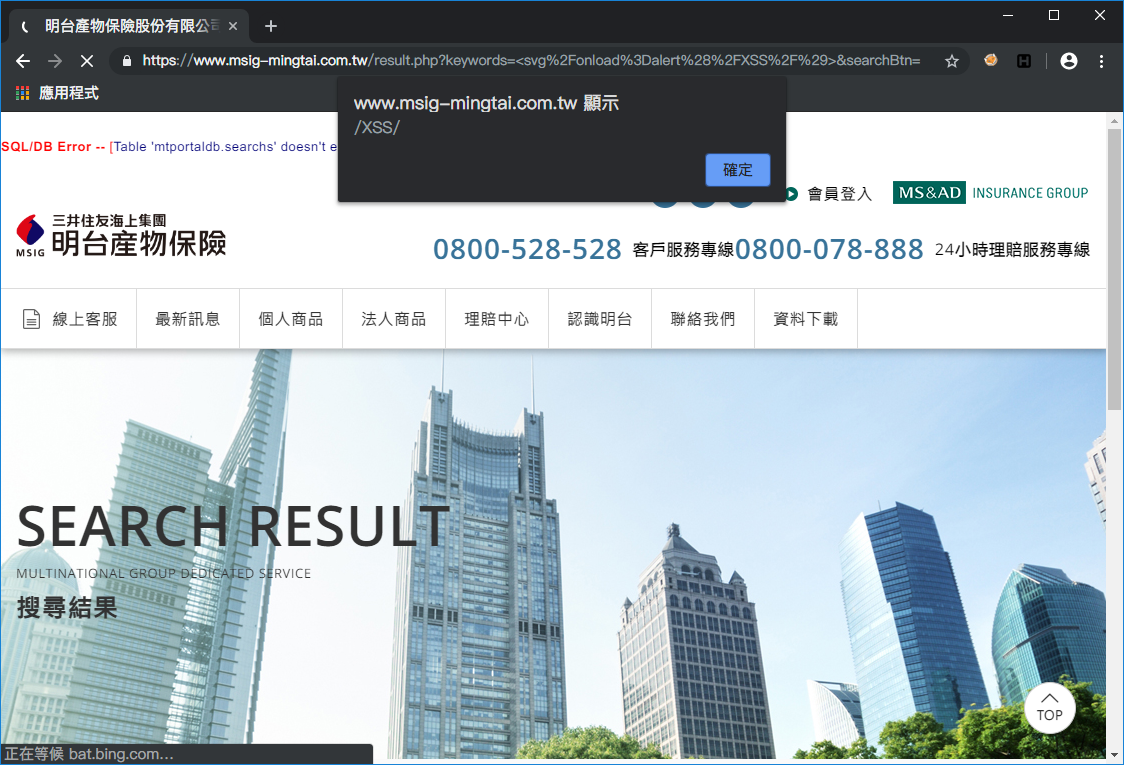Image resolution: width=1124 pixels, height=765 pixels.
Task: Bookmark this page with the star icon
Action: 951,61
